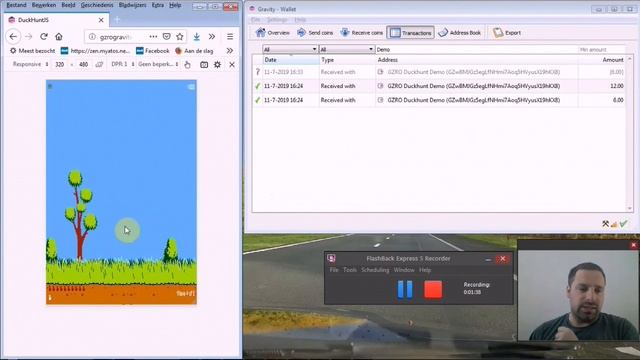This screenshot has width=640, height=360.
Task: Open Firefox downloads arrow
Action: 197,37
